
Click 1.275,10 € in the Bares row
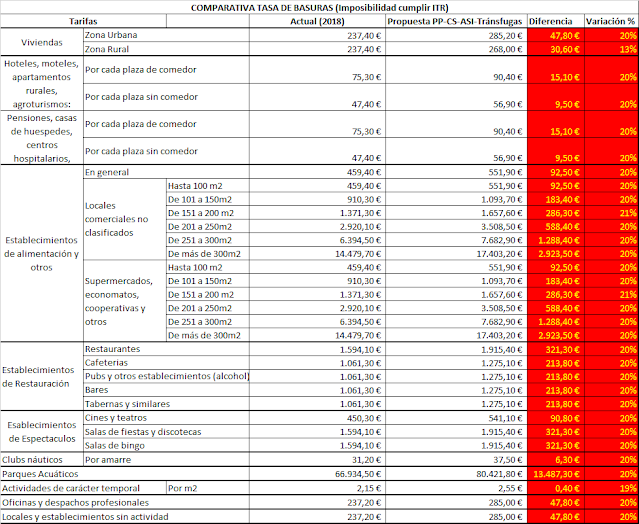click(456, 390)
